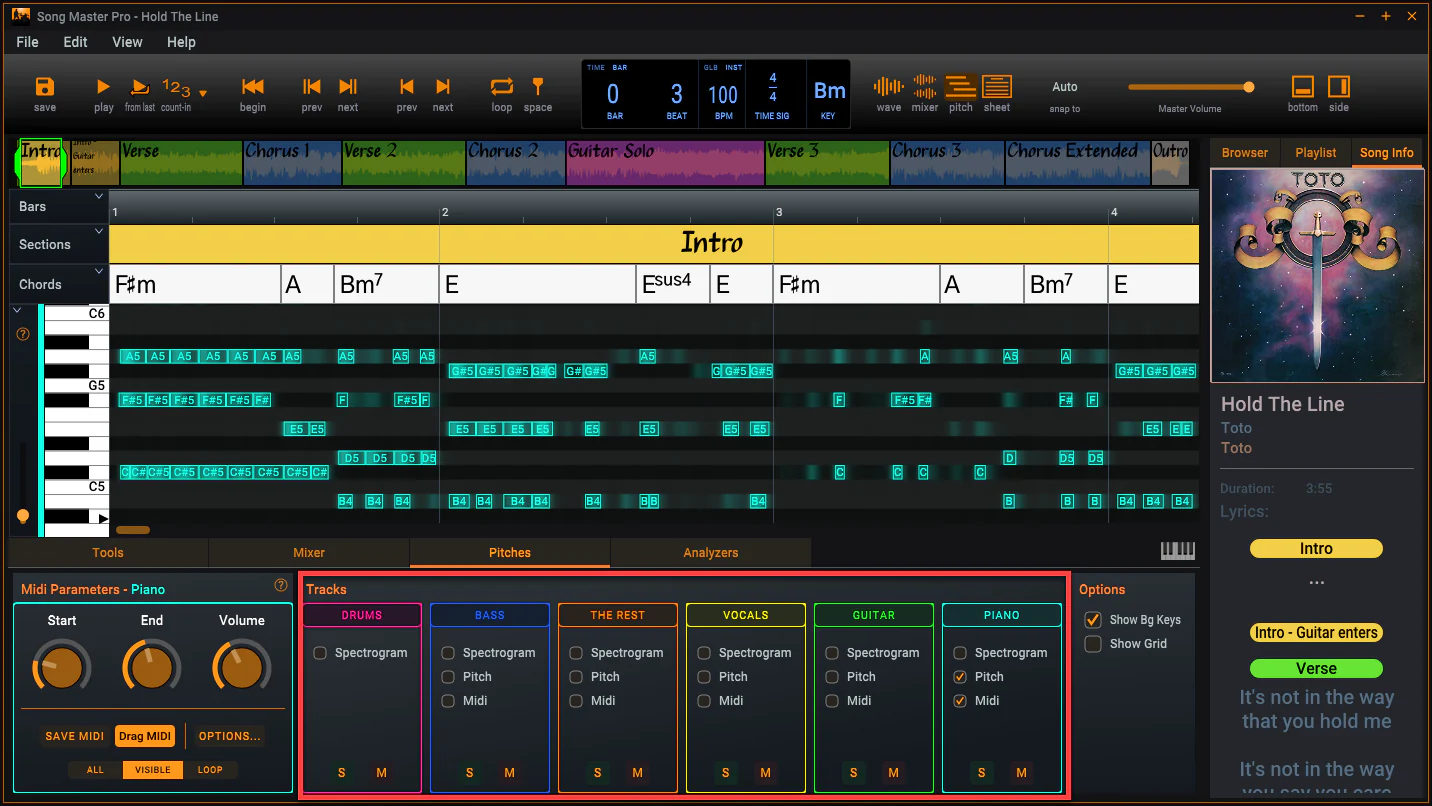Image resolution: width=1432 pixels, height=806 pixels.
Task: Dock panel to bottom
Action: pos(1303,87)
